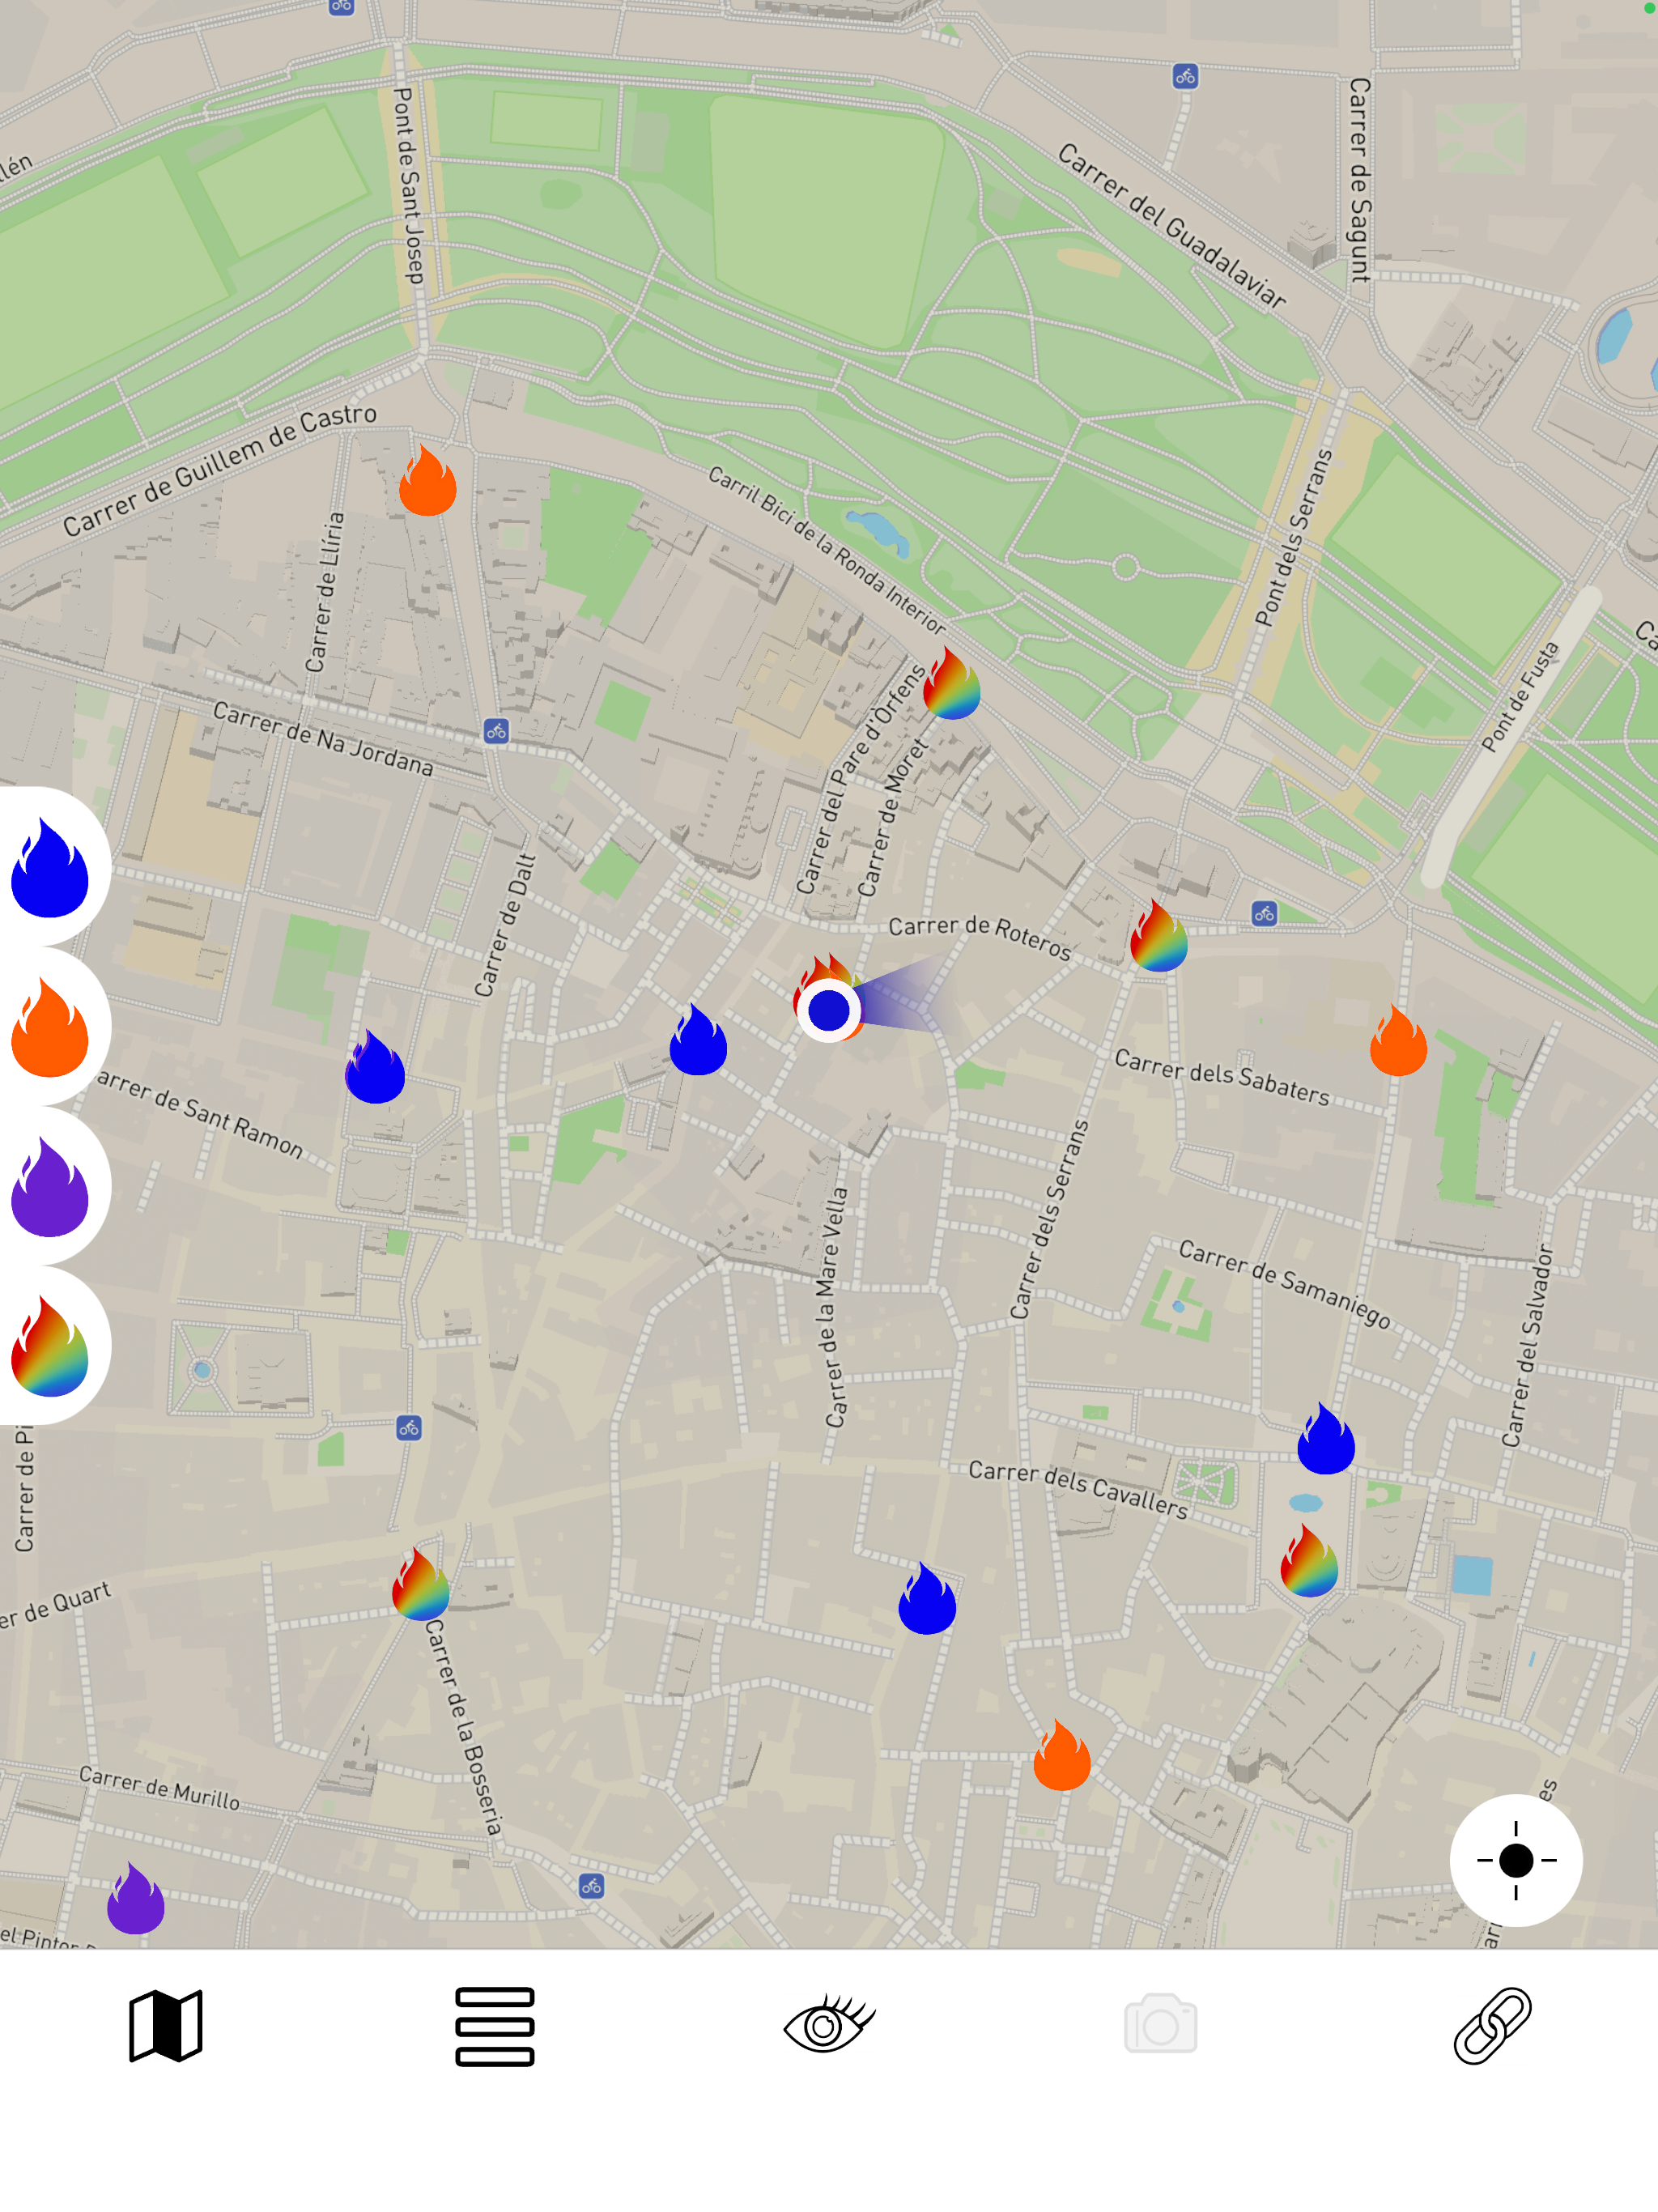Select rainbow flame by Carrer del Pare d'Orfens
Viewport: 1658px width, 2212px height.
pyautogui.click(x=951, y=683)
